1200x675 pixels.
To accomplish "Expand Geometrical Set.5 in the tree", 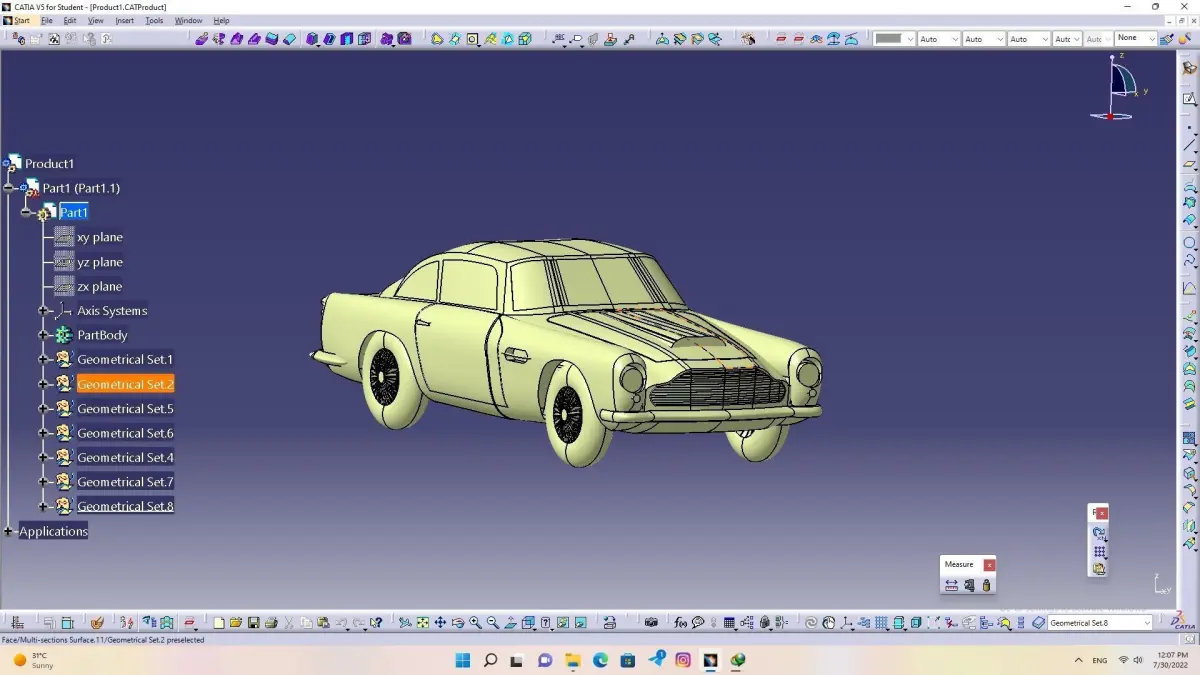I will (x=43, y=408).
